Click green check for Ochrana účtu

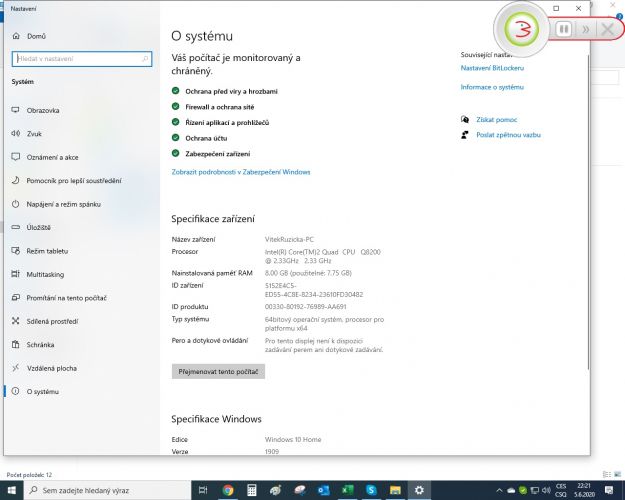click(x=175, y=138)
